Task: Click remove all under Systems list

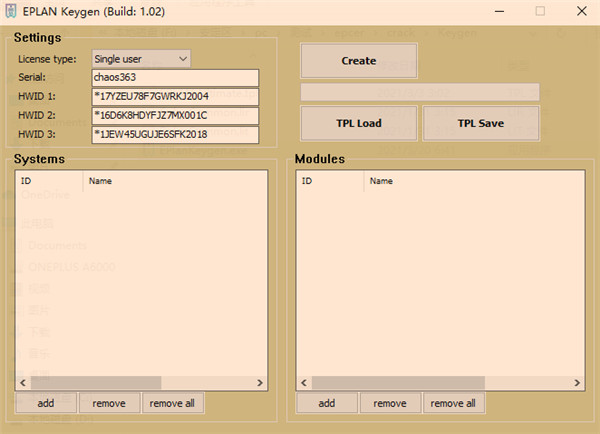Action: click(173, 403)
